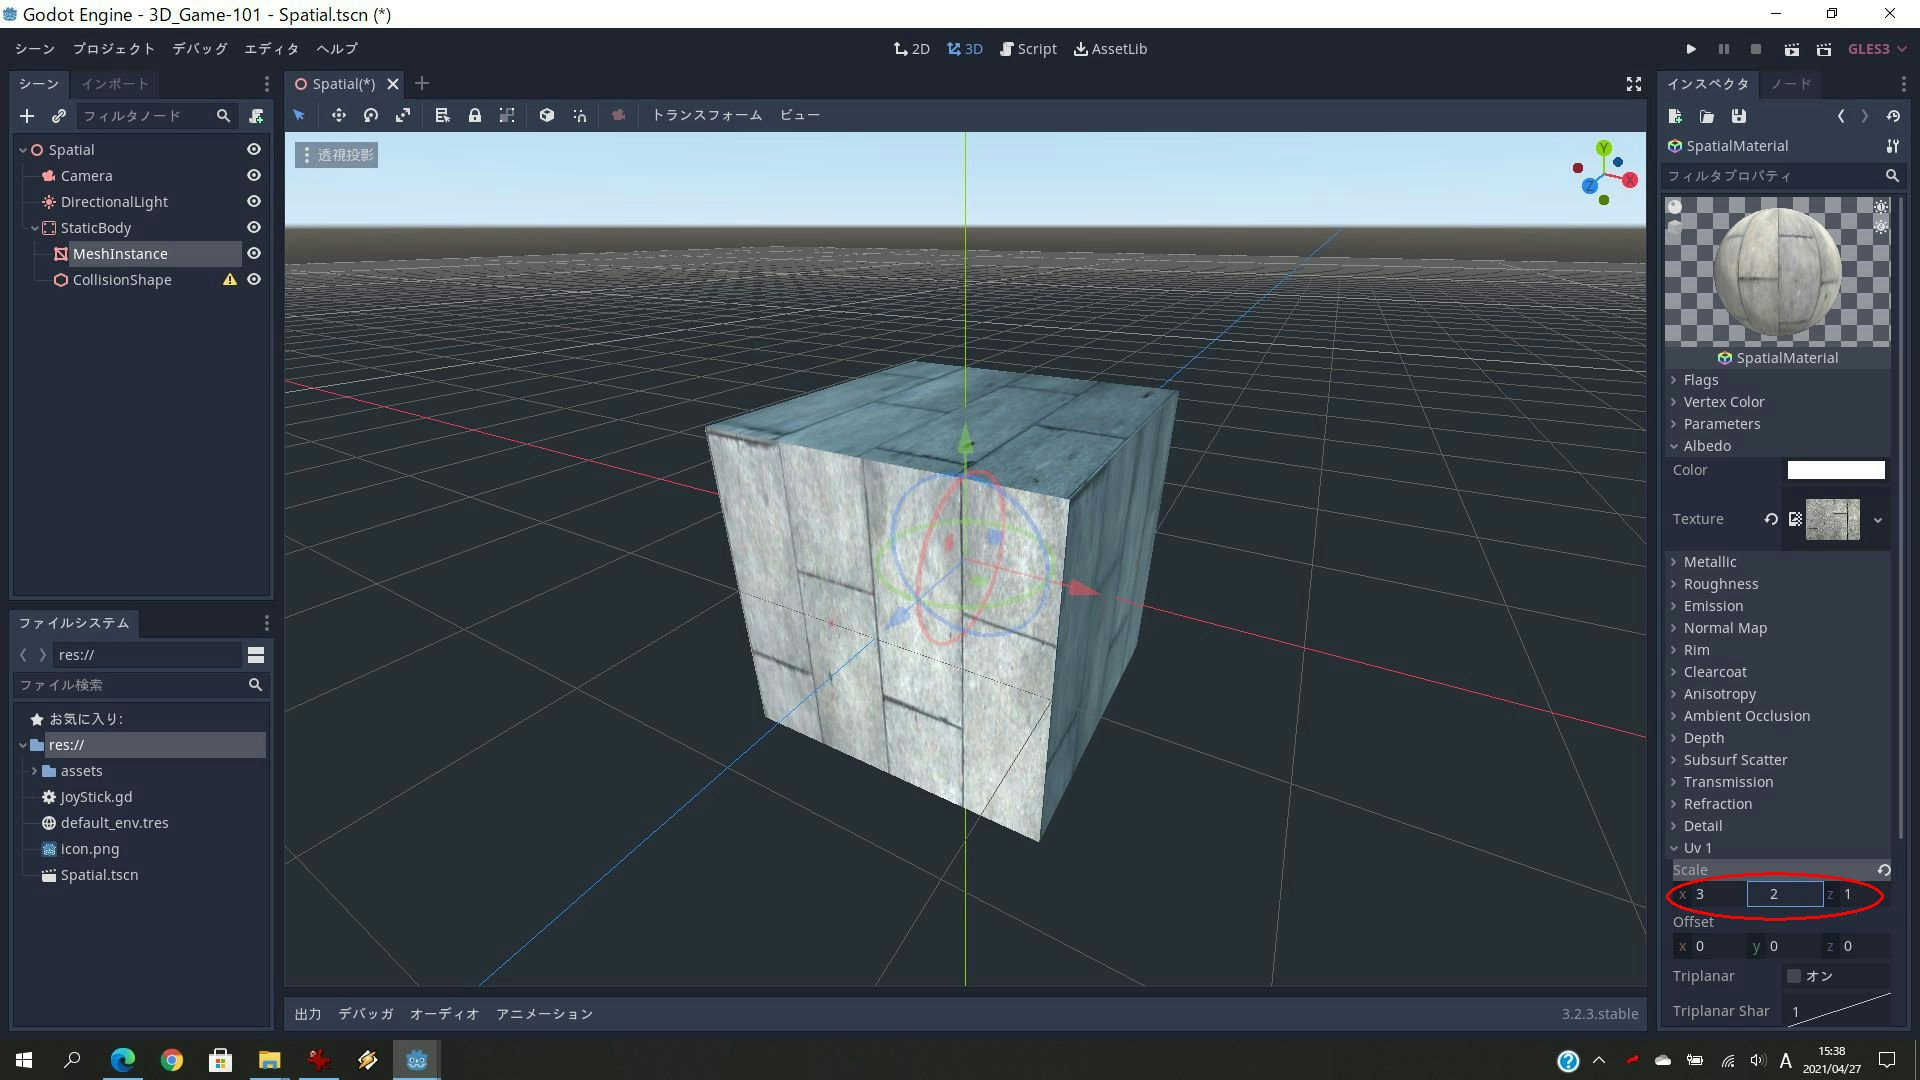Click the add node plus icon
This screenshot has width=1920, height=1080.
(x=27, y=116)
